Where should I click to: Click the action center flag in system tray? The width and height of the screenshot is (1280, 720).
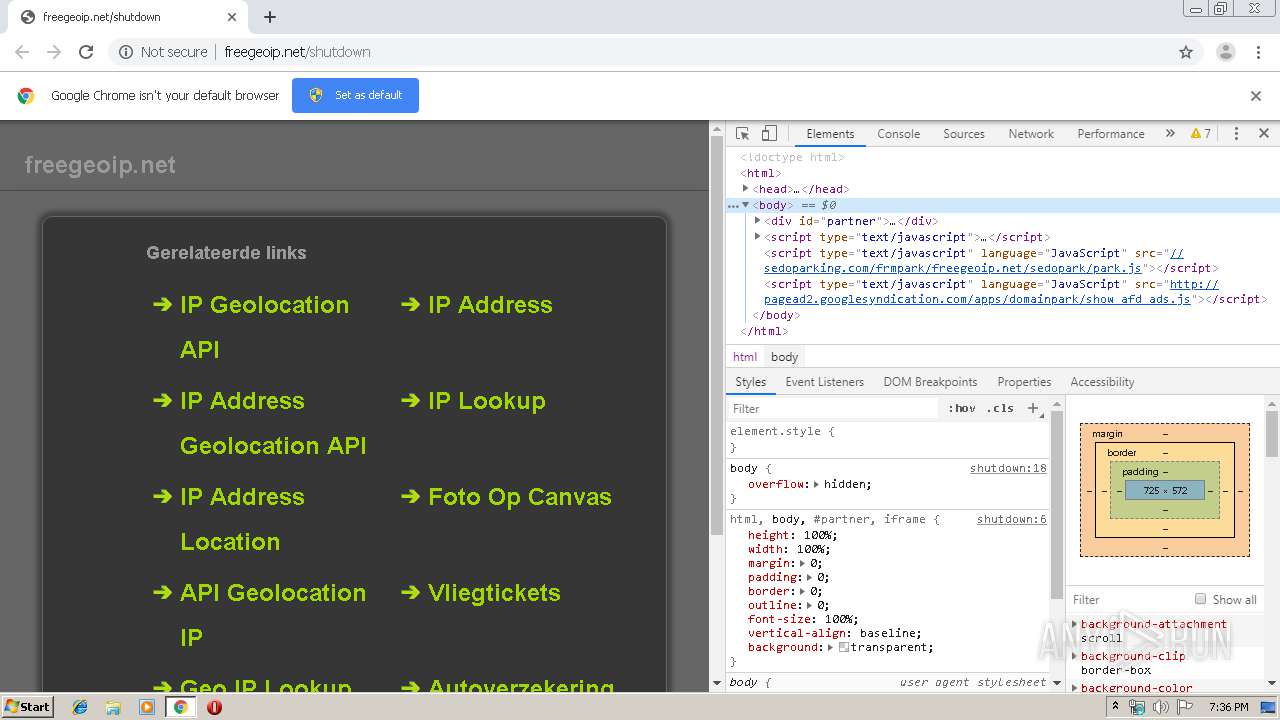pyautogui.click(x=1184, y=707)
